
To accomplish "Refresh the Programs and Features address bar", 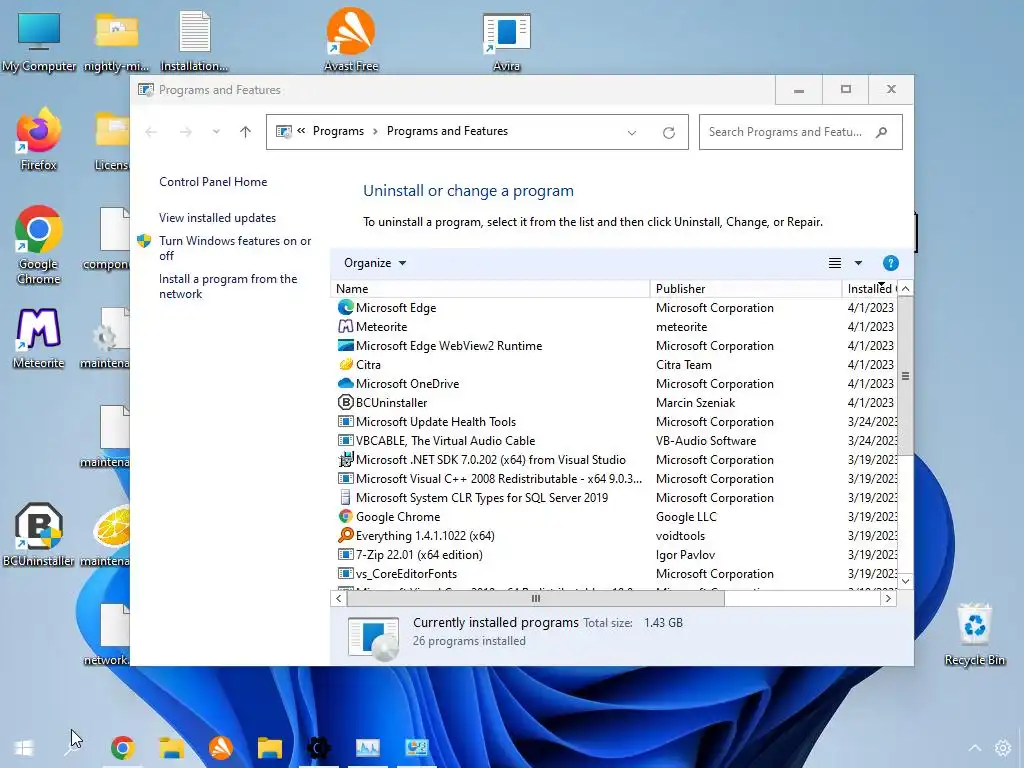I will pos(669,133).
